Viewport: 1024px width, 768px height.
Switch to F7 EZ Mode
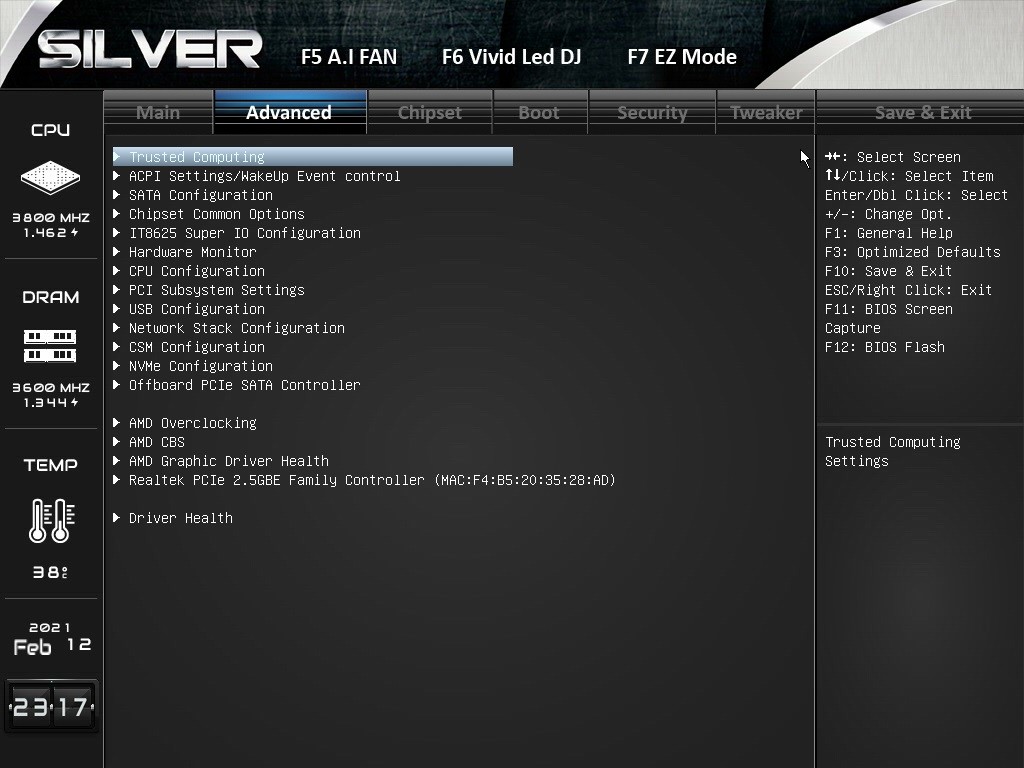coord(682,57)
